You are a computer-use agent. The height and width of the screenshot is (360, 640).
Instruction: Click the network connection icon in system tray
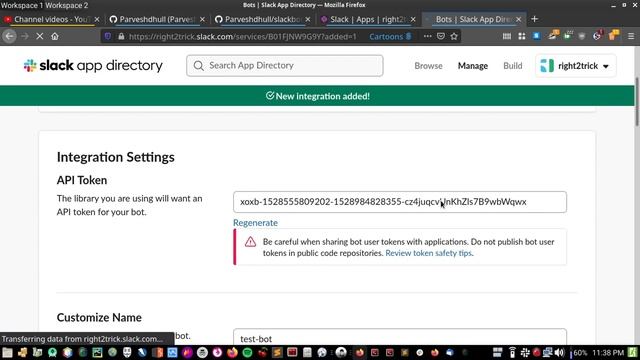pyautogui.click(x=547, y=353)
